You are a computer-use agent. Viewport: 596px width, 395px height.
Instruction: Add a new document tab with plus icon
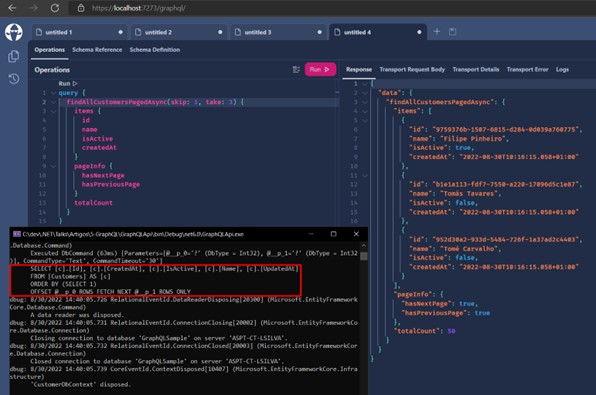[437, 32]
